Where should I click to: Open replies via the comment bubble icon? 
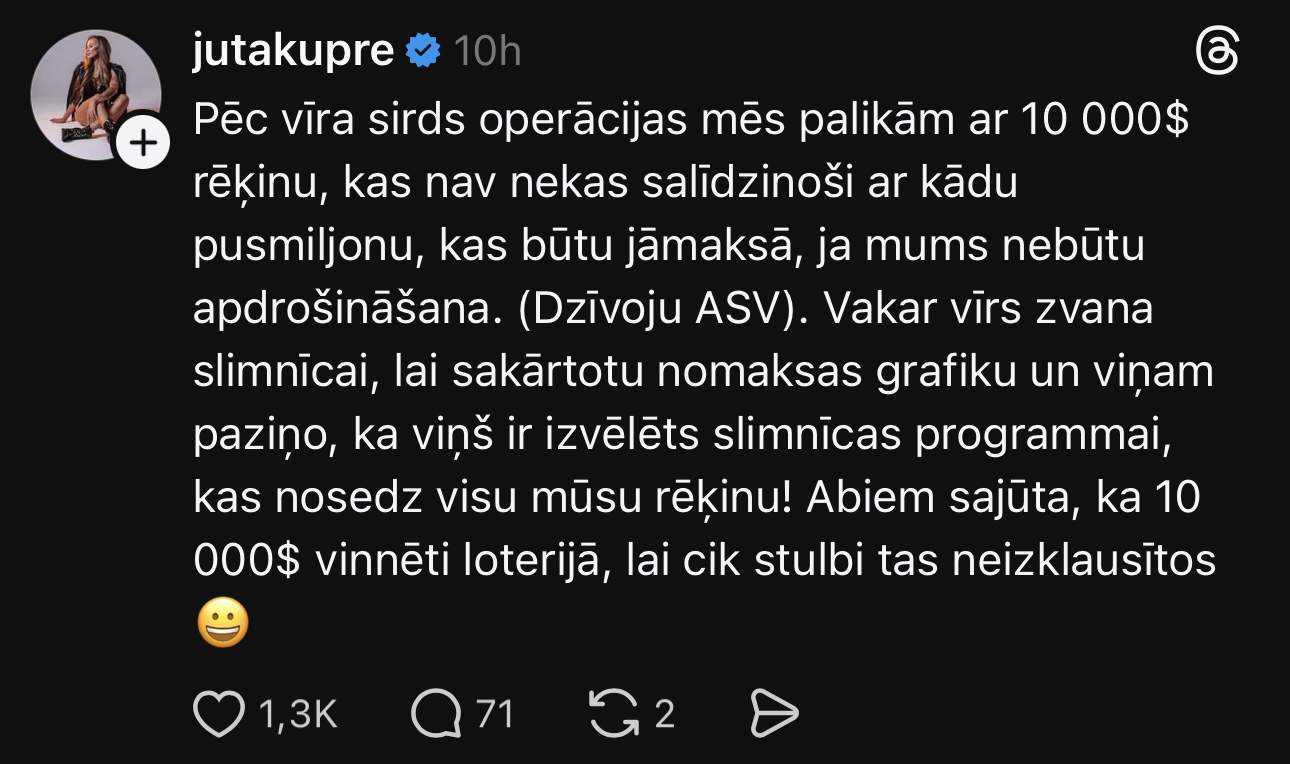436,715
